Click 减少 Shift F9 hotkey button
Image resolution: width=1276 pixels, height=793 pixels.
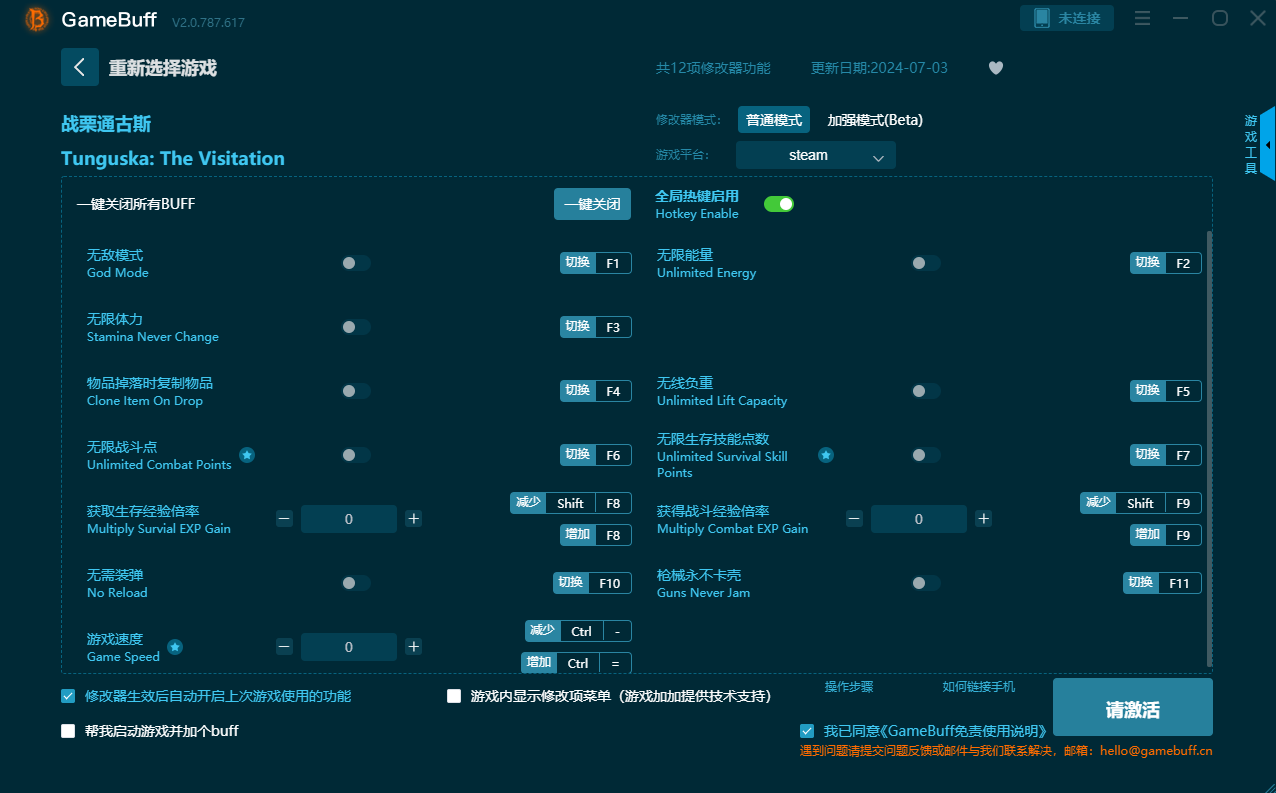pyautogui.click(x=1141, y=503)
